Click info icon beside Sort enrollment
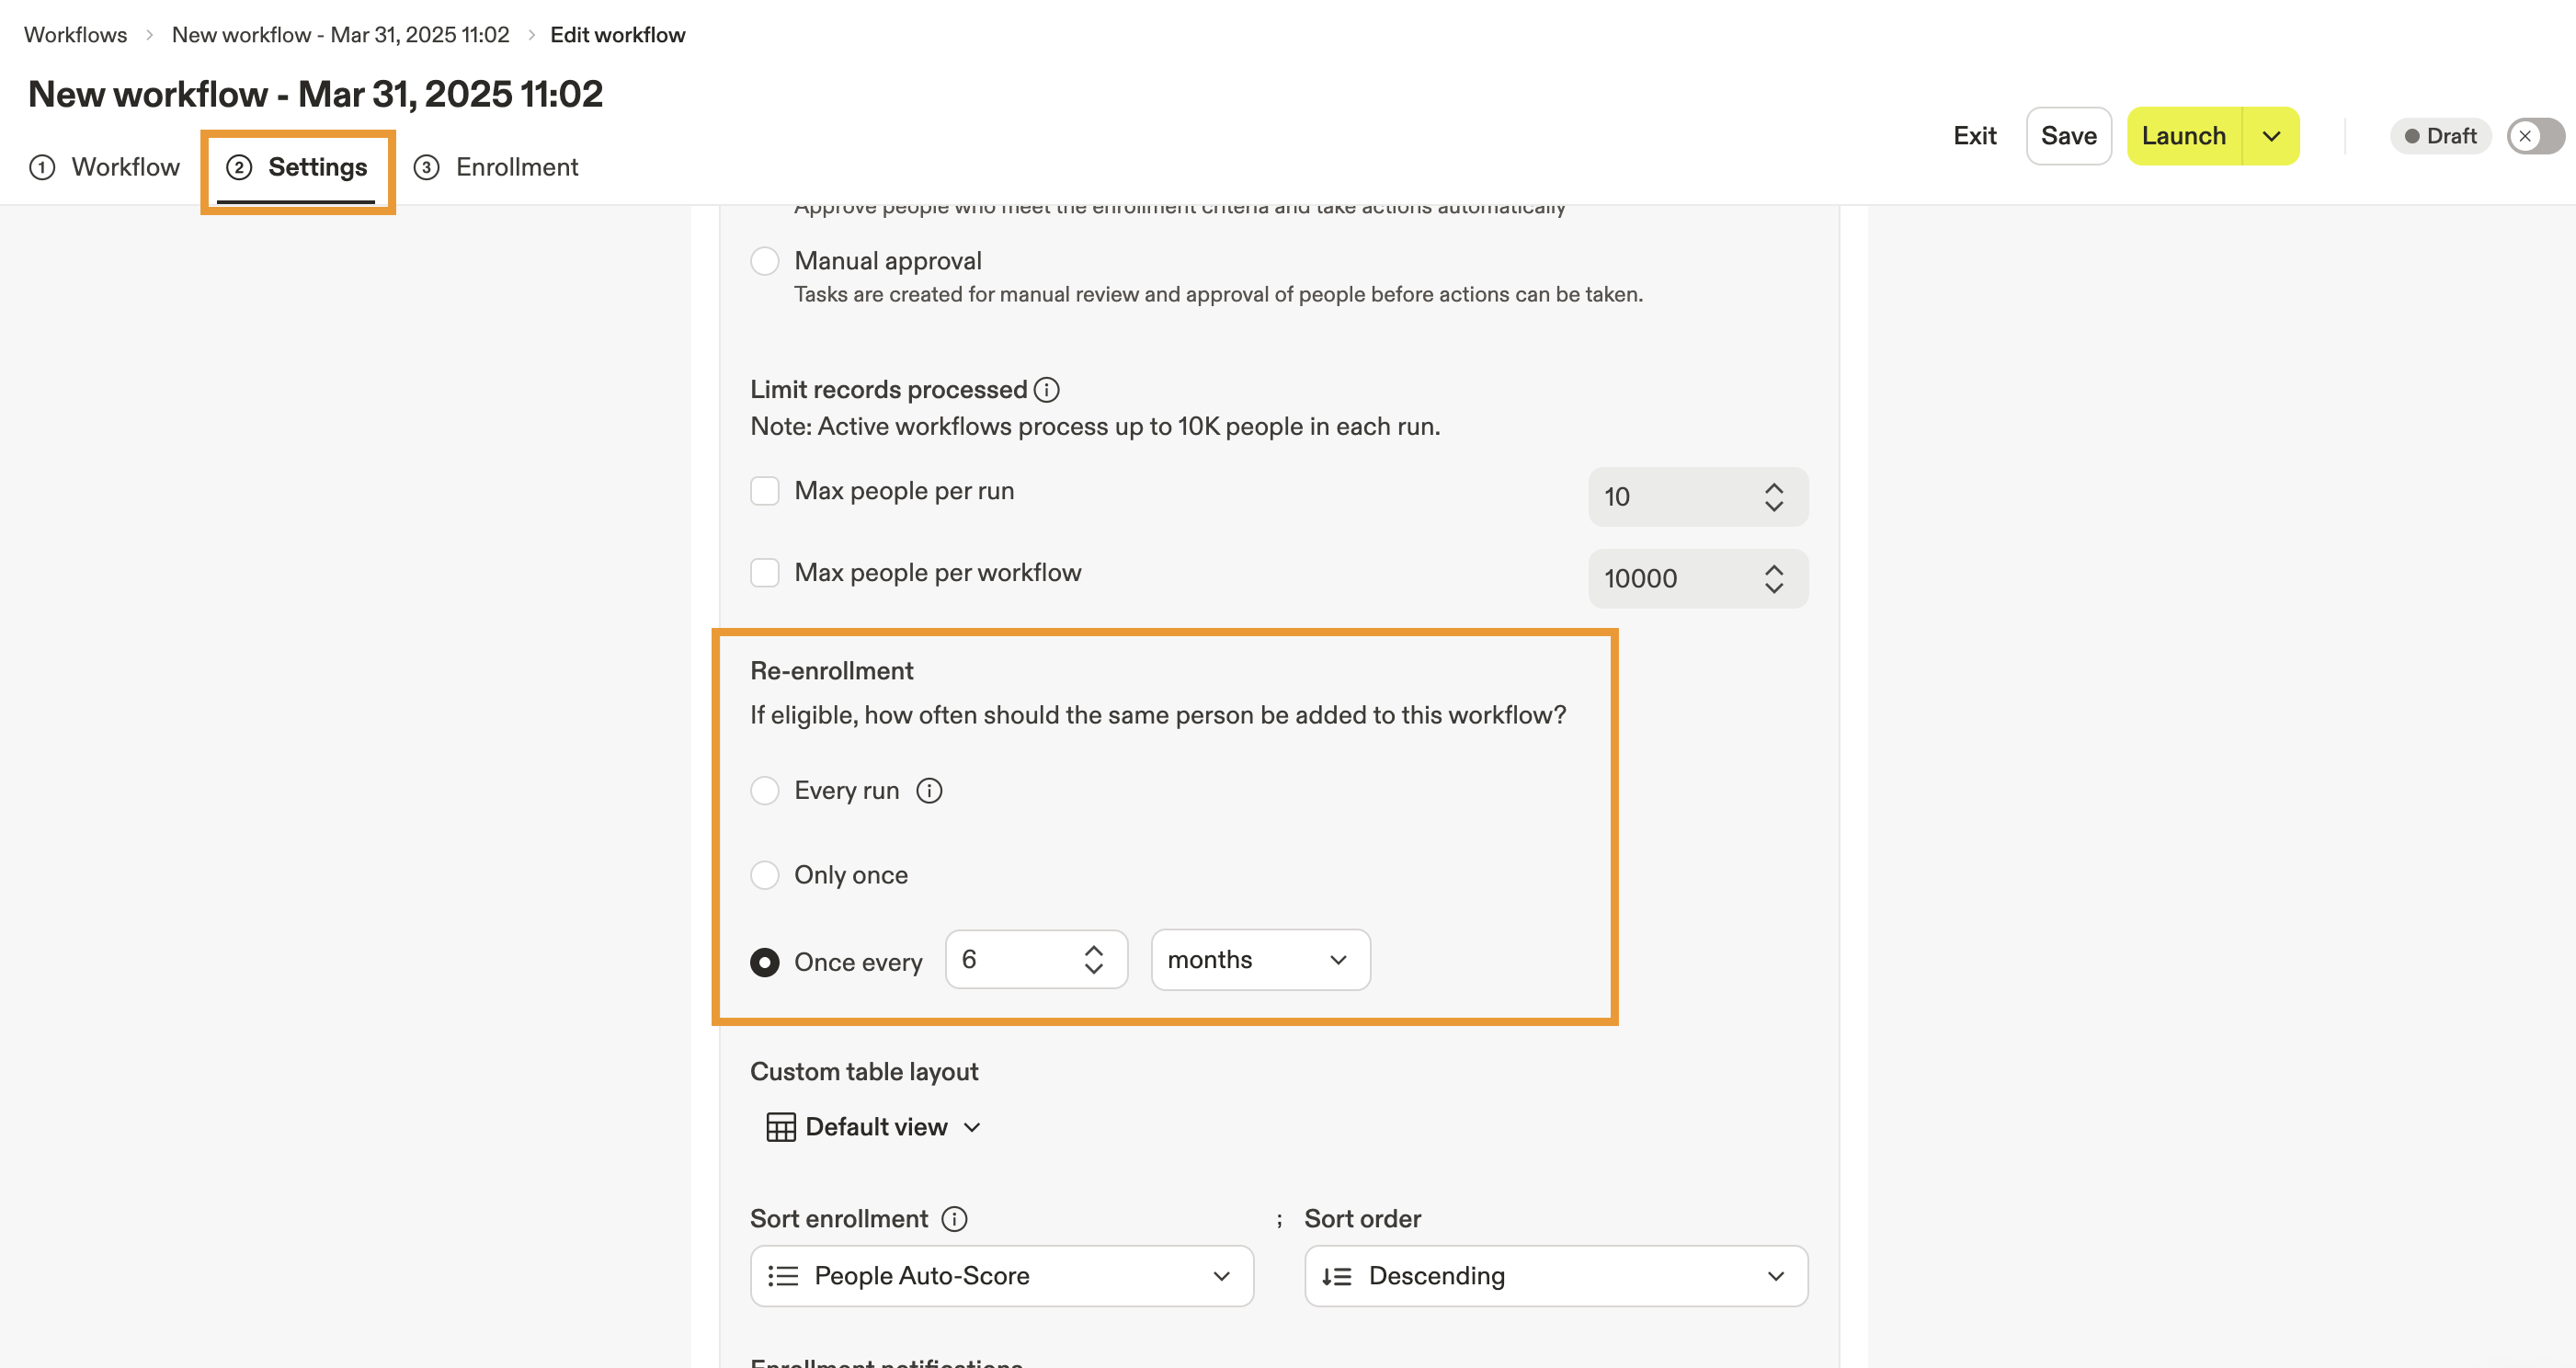2576x1368 pixels. (954, 1218)
